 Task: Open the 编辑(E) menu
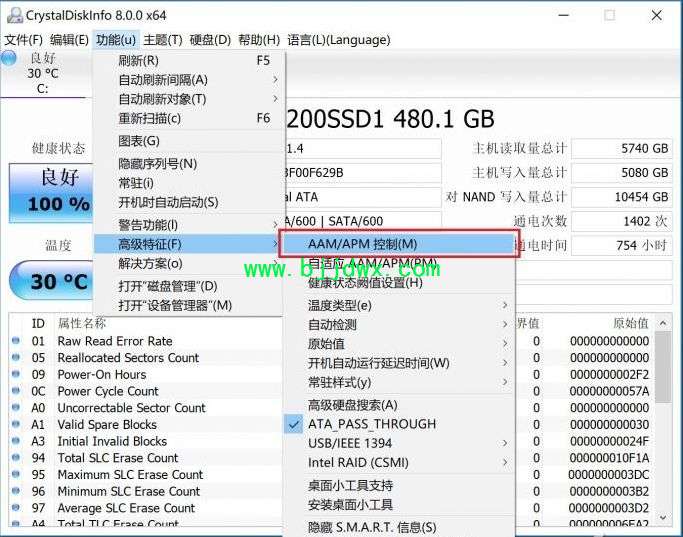click(69, 40)
